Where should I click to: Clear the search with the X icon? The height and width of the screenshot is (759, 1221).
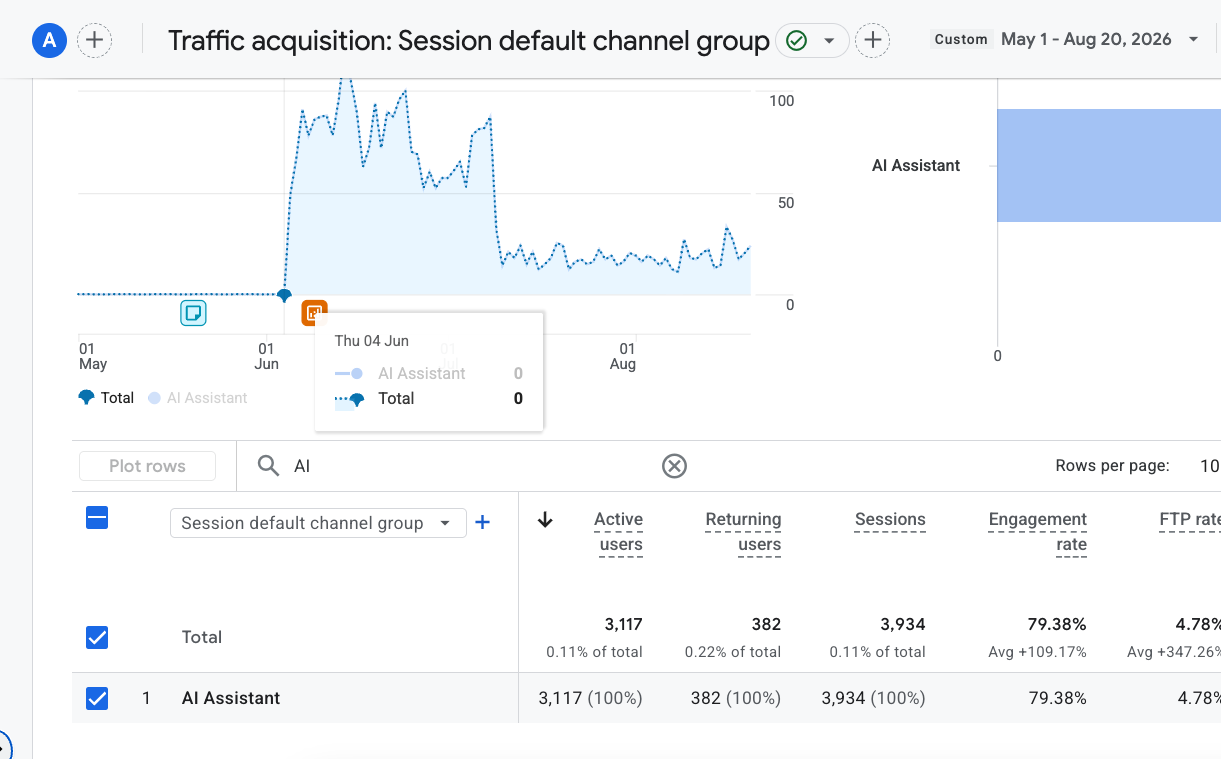pyautogui.click(x=675, y=466)
